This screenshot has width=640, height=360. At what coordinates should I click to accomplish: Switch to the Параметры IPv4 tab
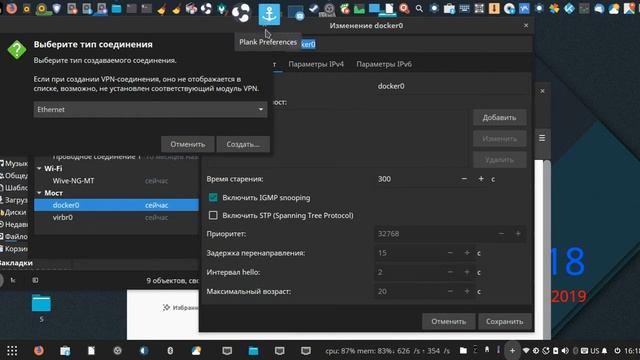pyautogui.click(x=316, y=64)
